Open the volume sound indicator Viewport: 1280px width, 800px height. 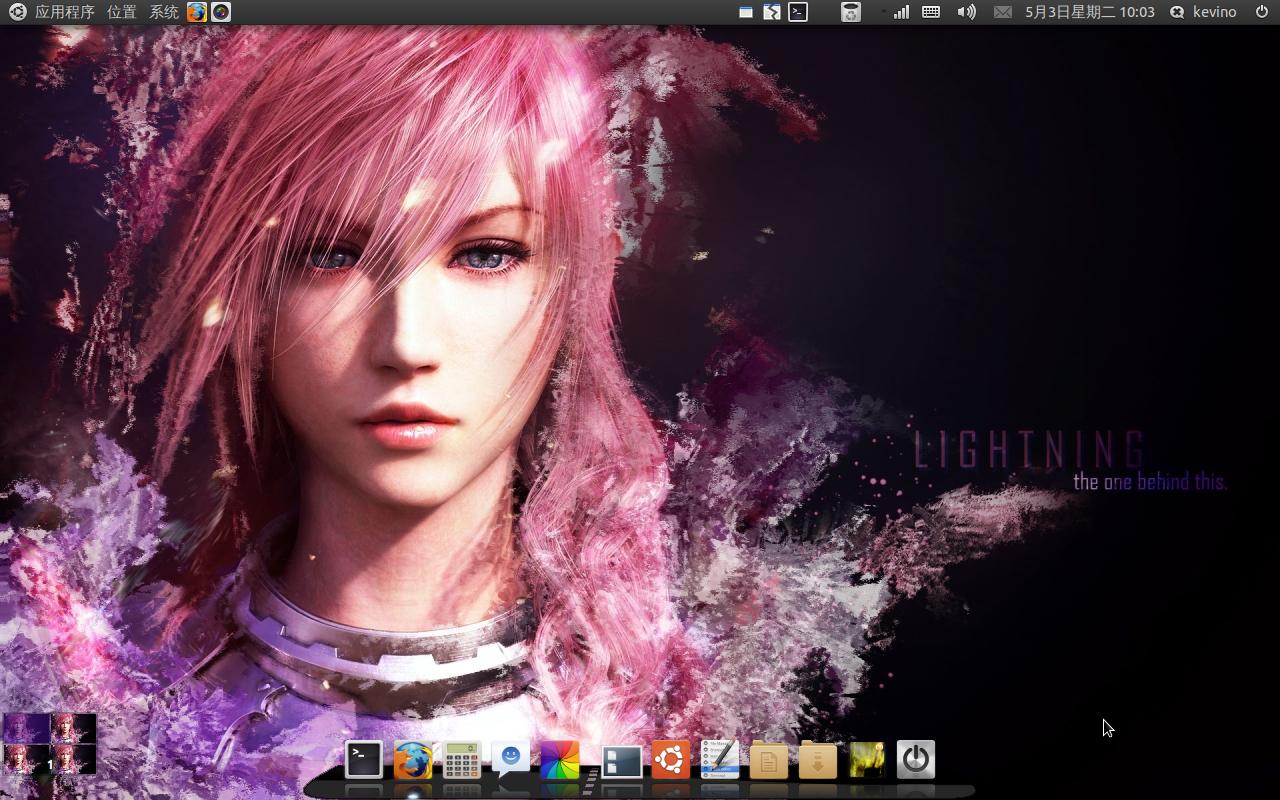966,12
